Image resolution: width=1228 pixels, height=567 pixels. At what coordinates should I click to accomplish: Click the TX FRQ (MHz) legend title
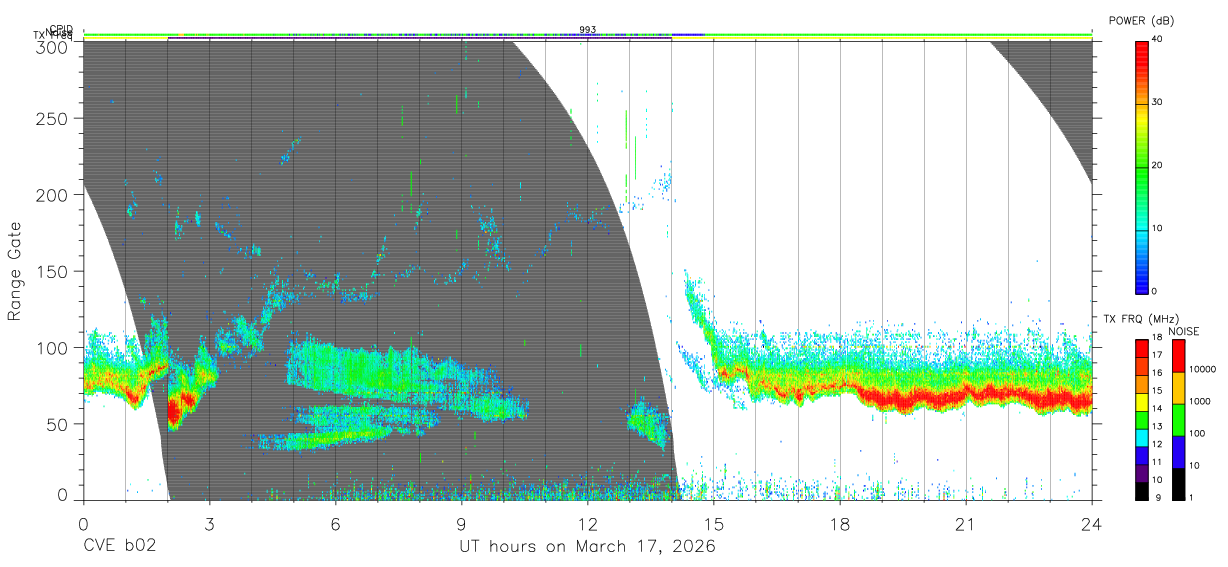click(1140, 319)
